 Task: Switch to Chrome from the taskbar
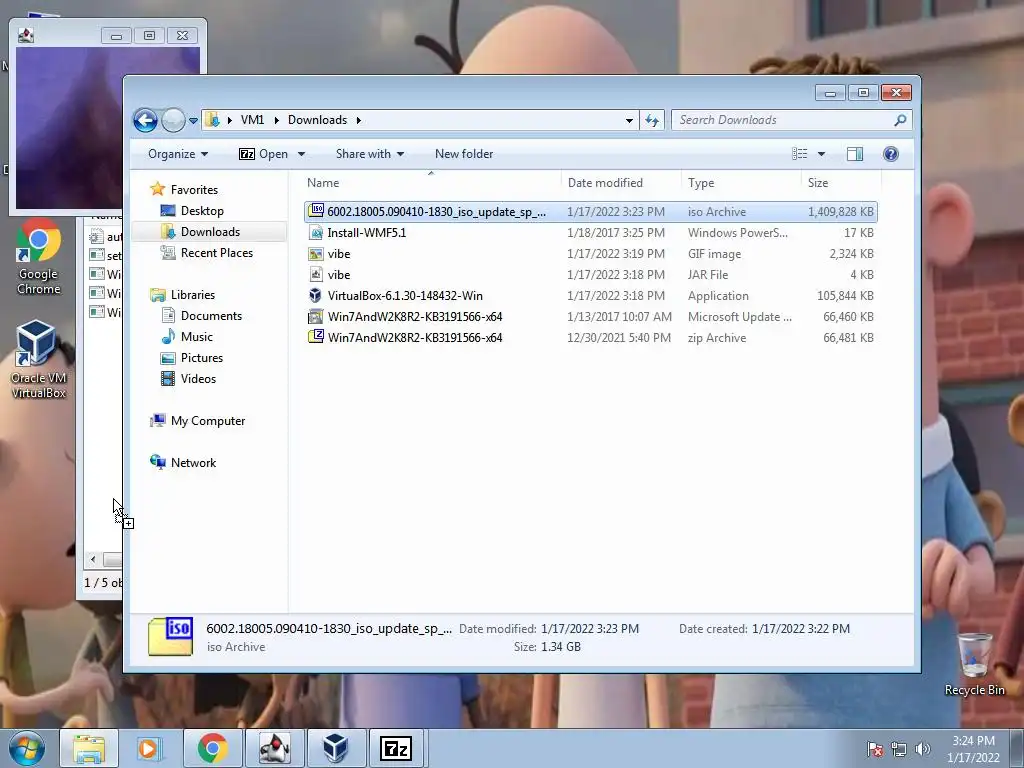click(x=213, y=748)
